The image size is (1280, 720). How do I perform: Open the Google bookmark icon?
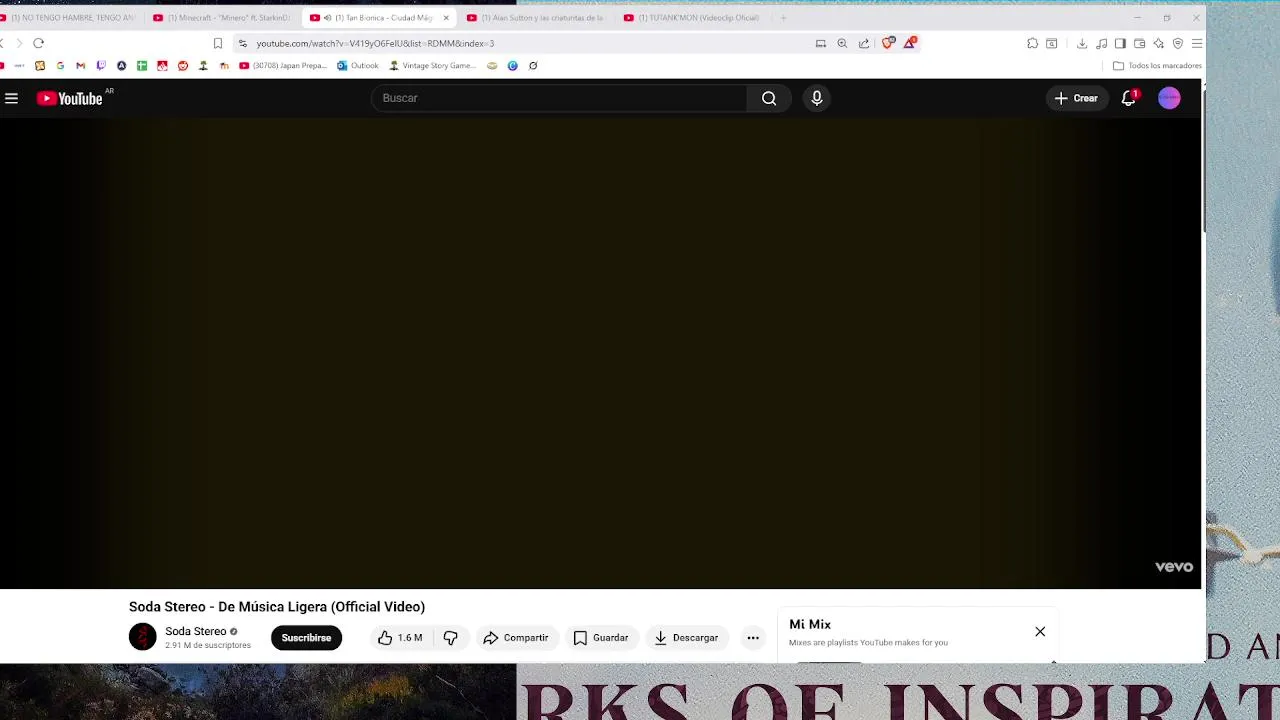(60, 66)
